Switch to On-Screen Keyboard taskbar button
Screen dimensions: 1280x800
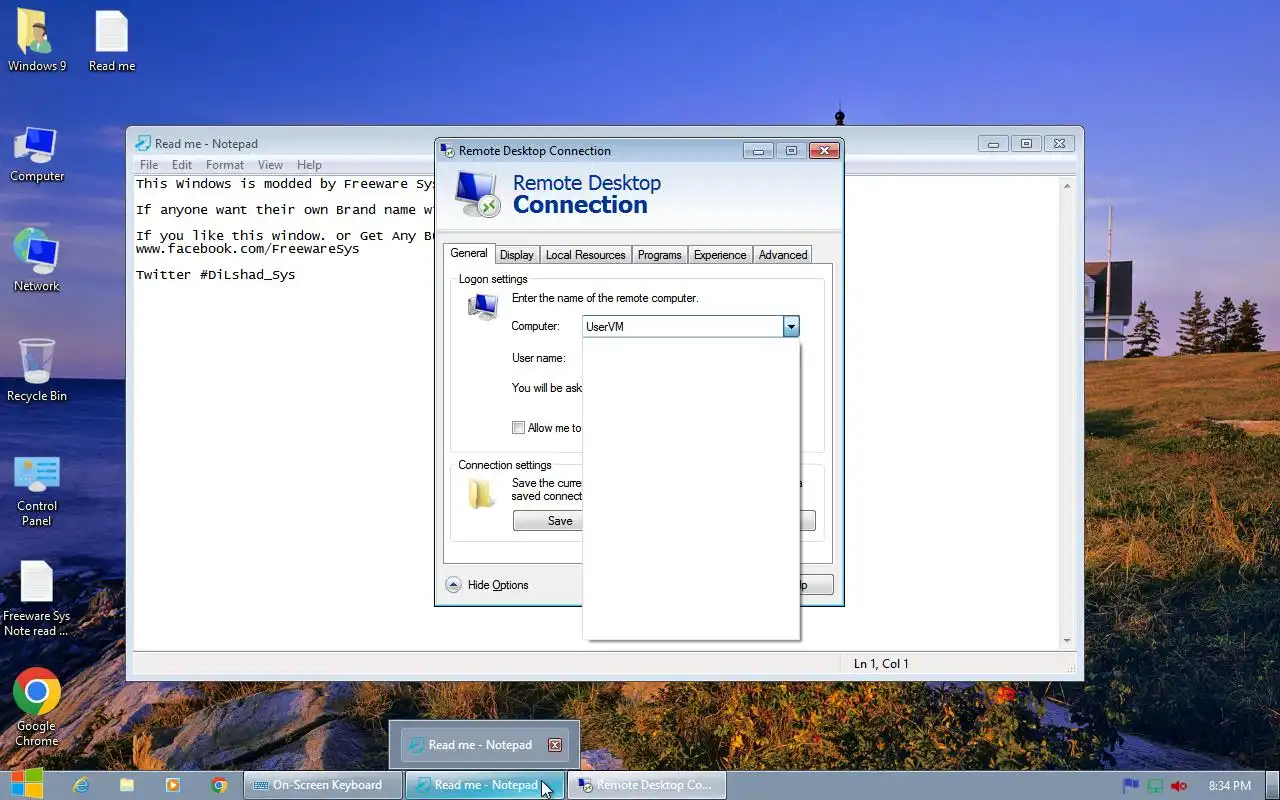point(323,785)
